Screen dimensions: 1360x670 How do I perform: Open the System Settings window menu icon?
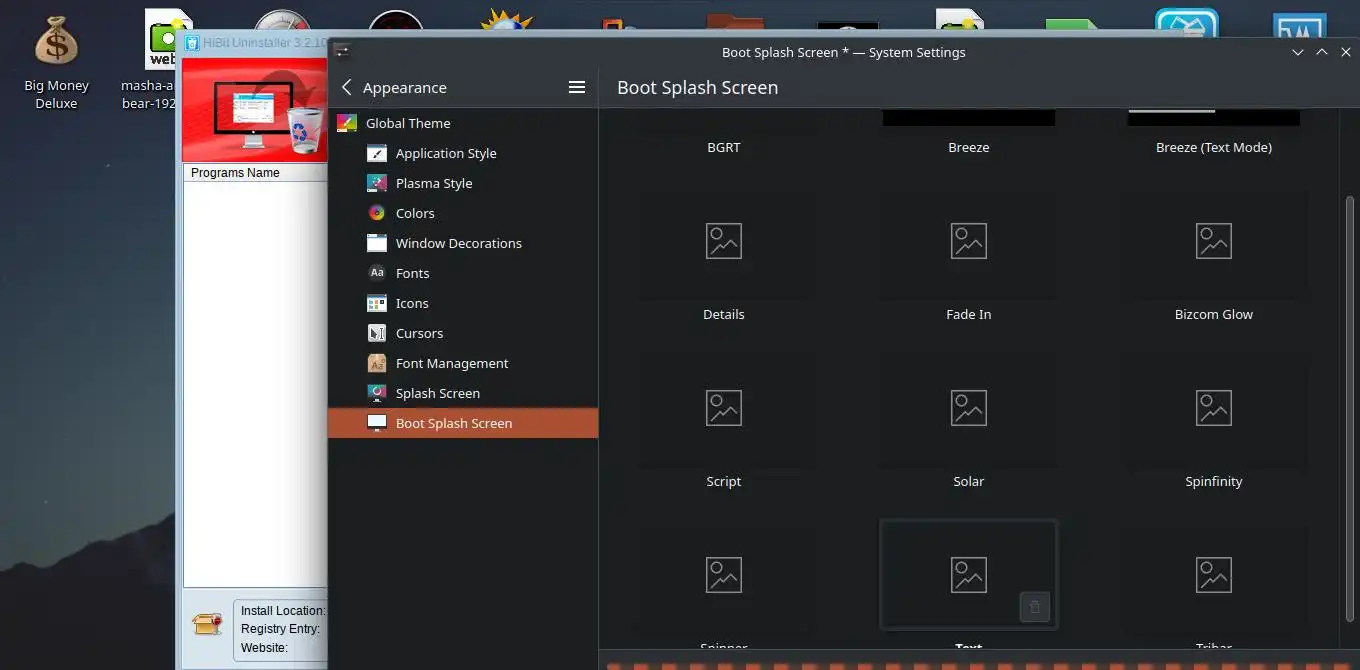coord(342,52)
